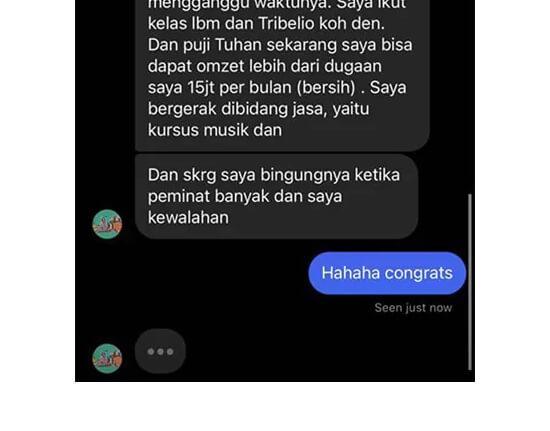Tap the avatar next to typing indicator

point(107,358)
